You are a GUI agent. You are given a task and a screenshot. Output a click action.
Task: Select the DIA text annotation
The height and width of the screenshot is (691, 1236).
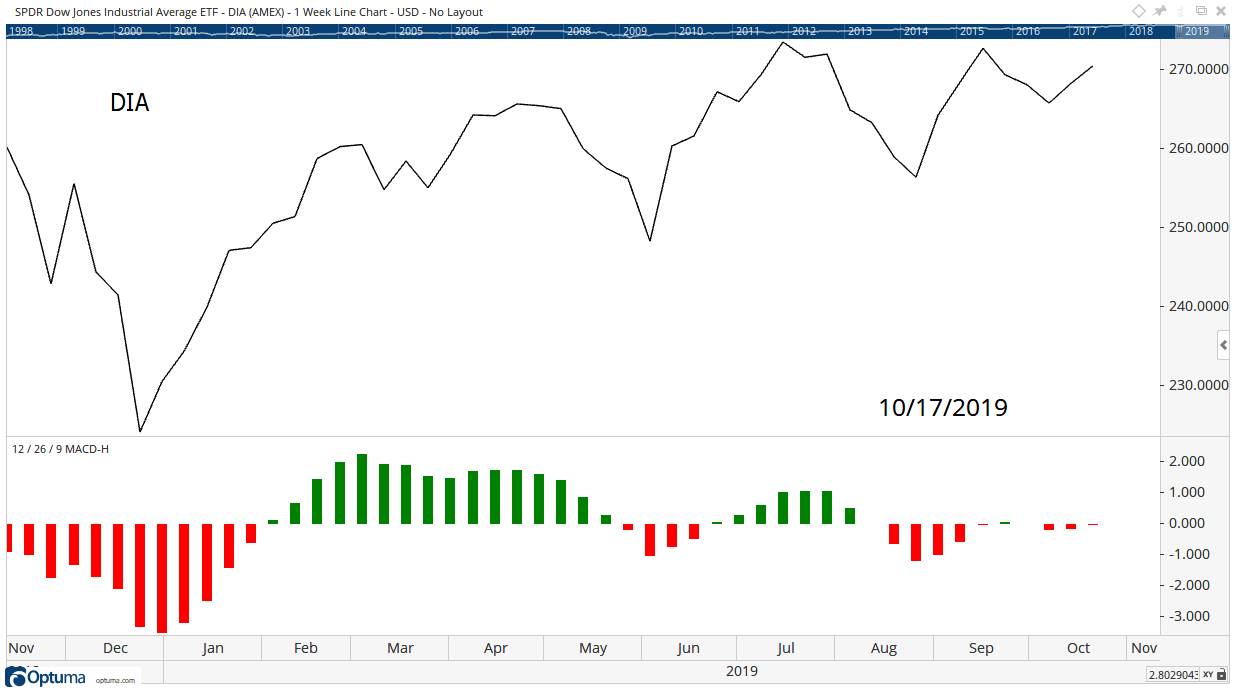tap(130, 102)
